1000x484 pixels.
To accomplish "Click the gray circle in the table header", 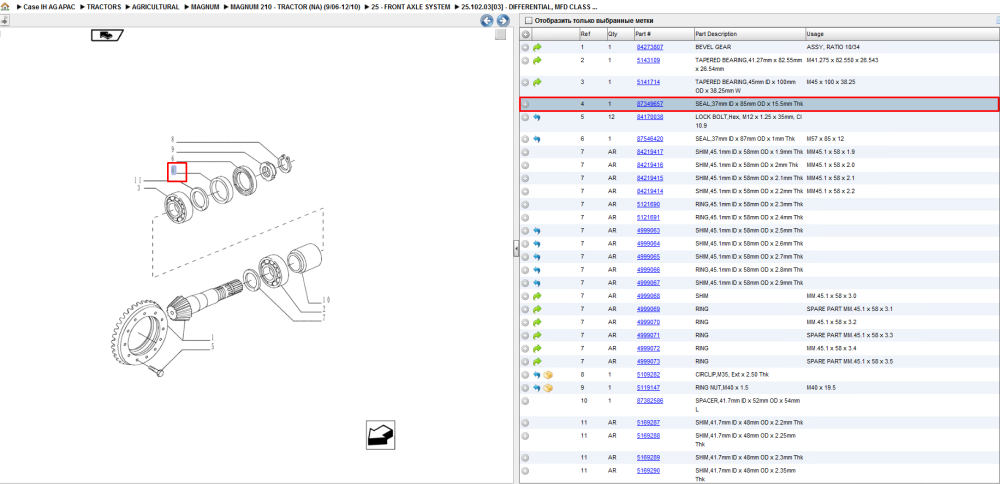I will 526,34.
